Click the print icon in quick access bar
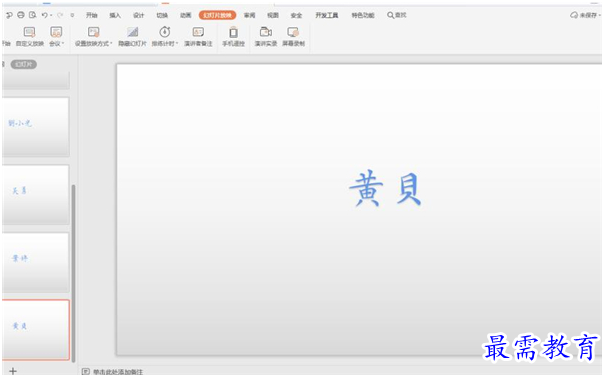Screen dimensions: 606x379 point(21,15)
